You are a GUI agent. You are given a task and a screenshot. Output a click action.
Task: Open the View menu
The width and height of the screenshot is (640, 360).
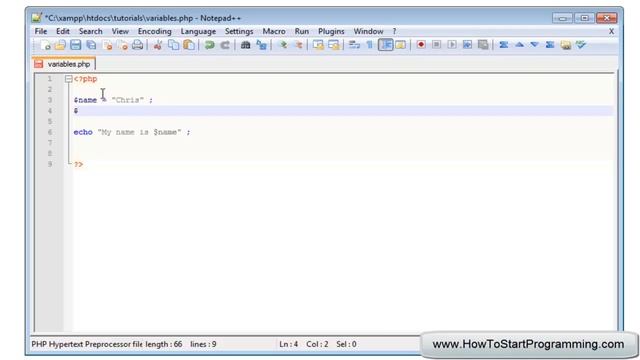tap(120, 31)
